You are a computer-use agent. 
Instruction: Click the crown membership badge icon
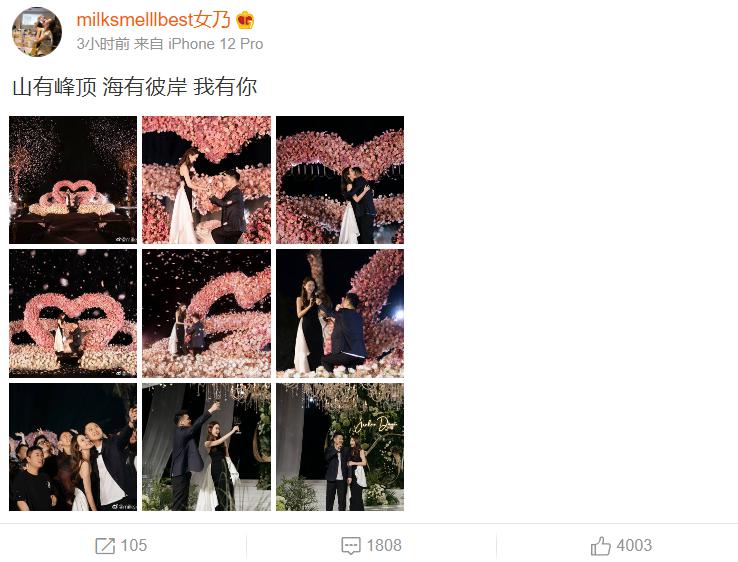pyautogui.click(x=245, y=20)
